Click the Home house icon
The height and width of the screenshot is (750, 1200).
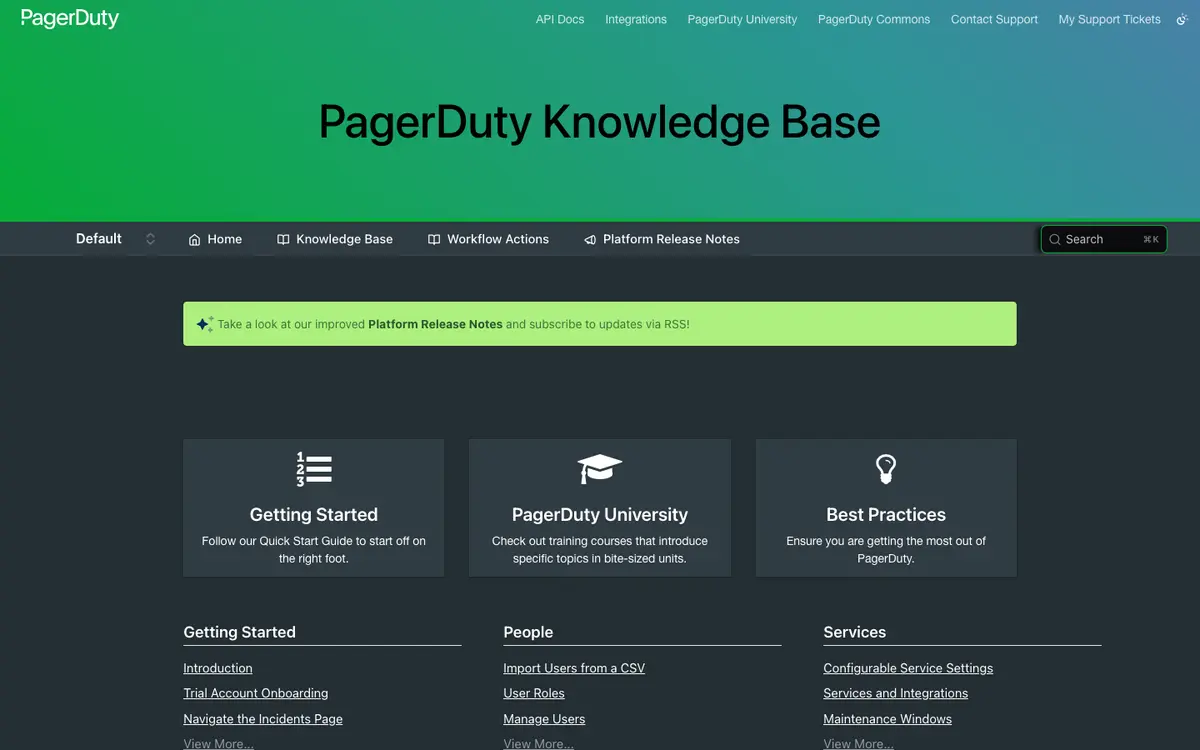coord(195,240)
